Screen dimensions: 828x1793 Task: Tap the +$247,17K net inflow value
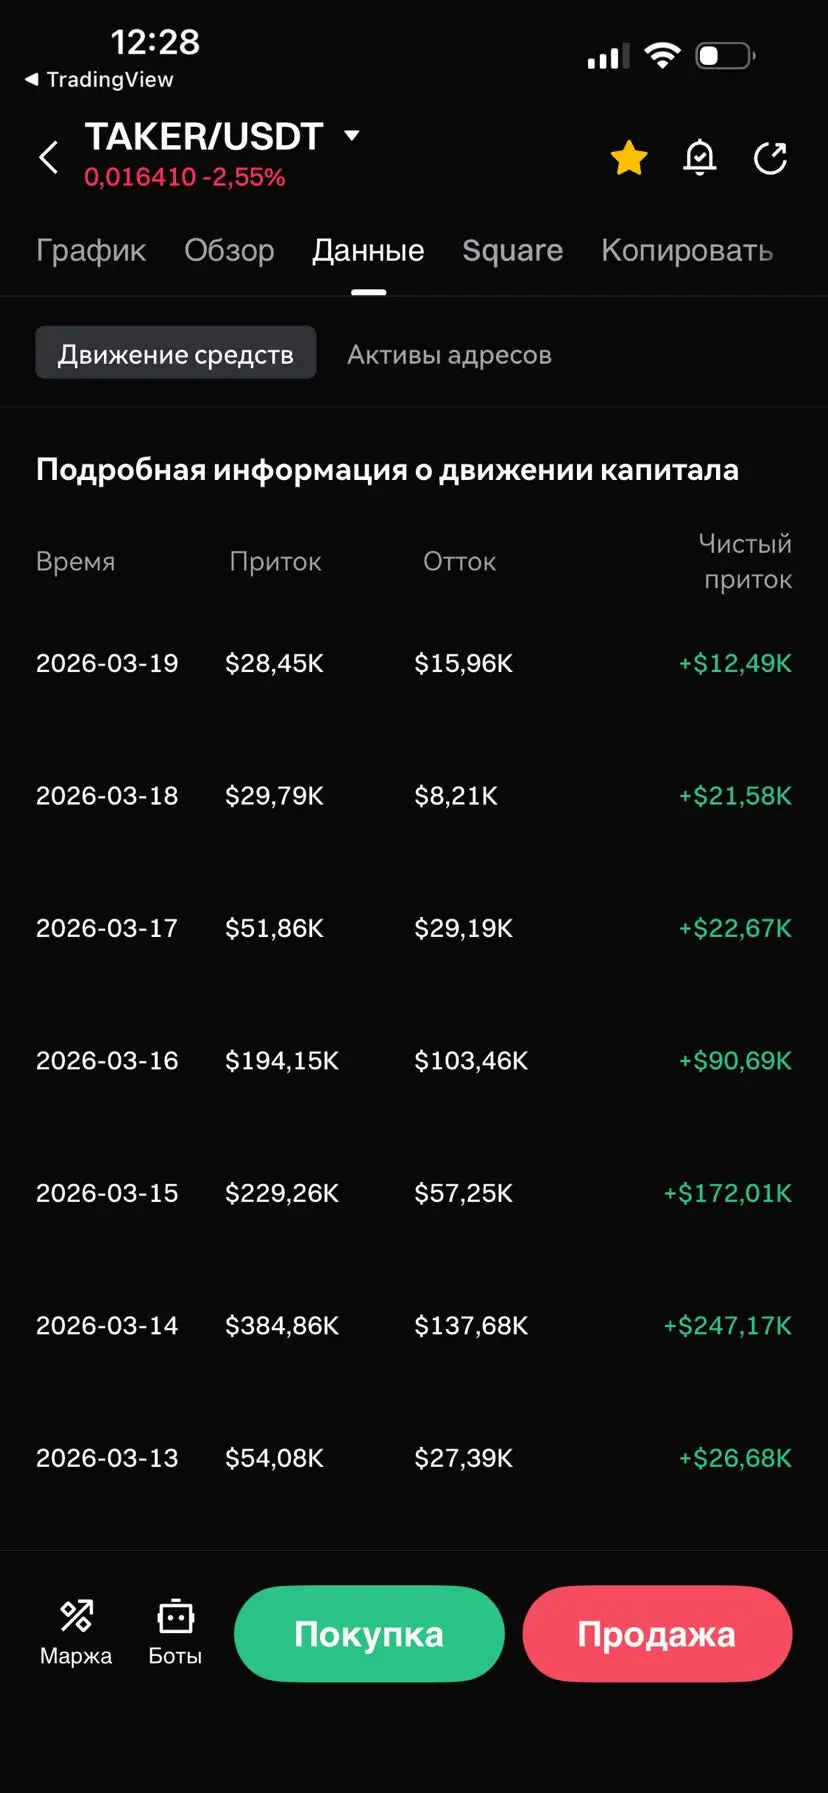(727, 1326)
